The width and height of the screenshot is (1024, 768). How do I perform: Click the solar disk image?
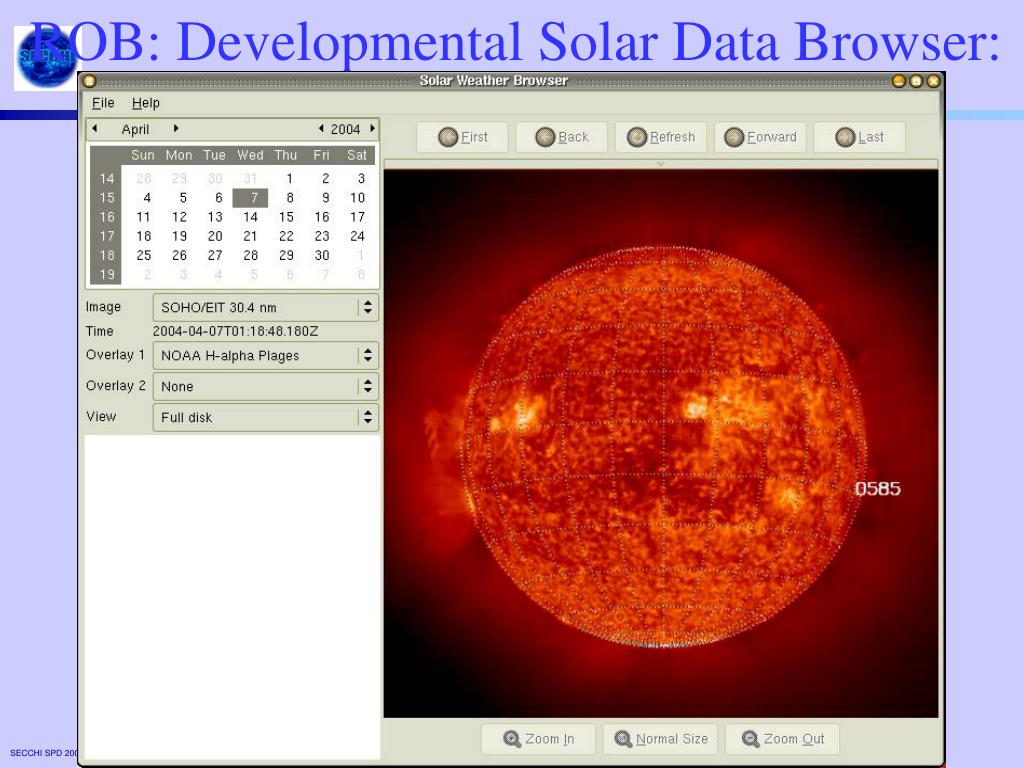click(x=662, y=447)
